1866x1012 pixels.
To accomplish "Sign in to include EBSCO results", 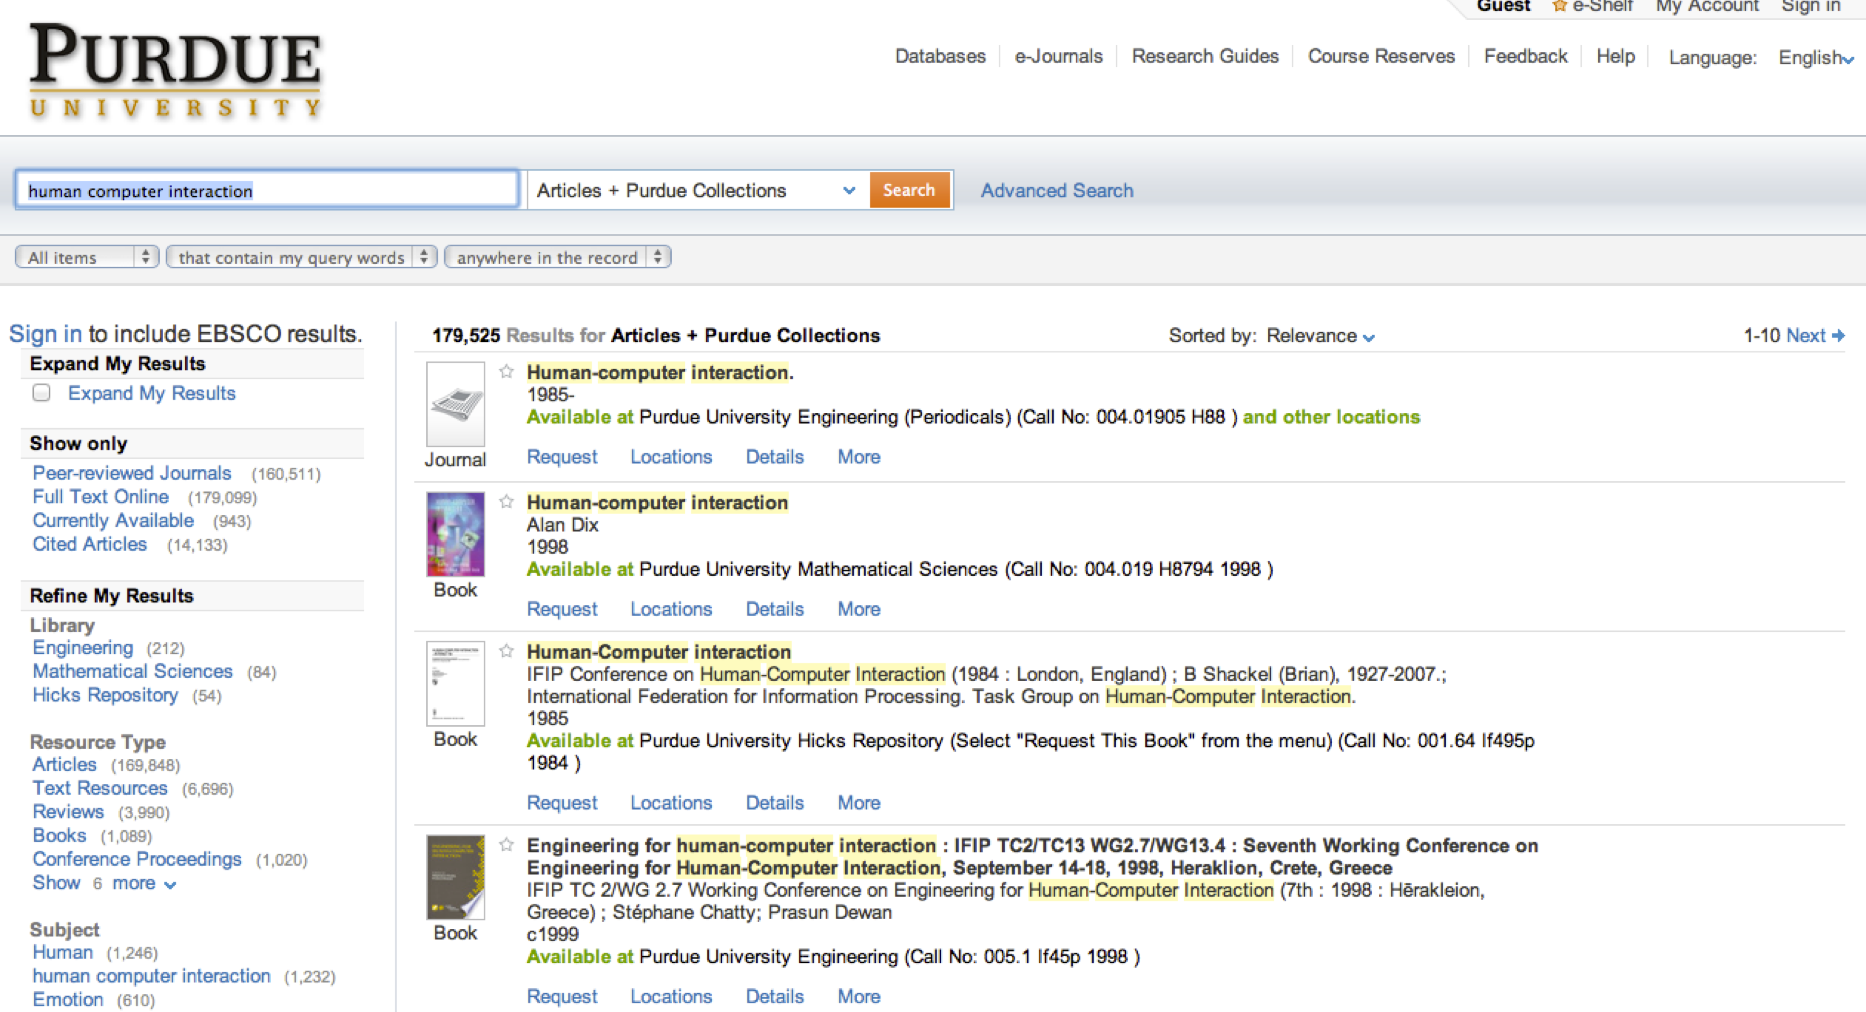I will pos(45,333).
